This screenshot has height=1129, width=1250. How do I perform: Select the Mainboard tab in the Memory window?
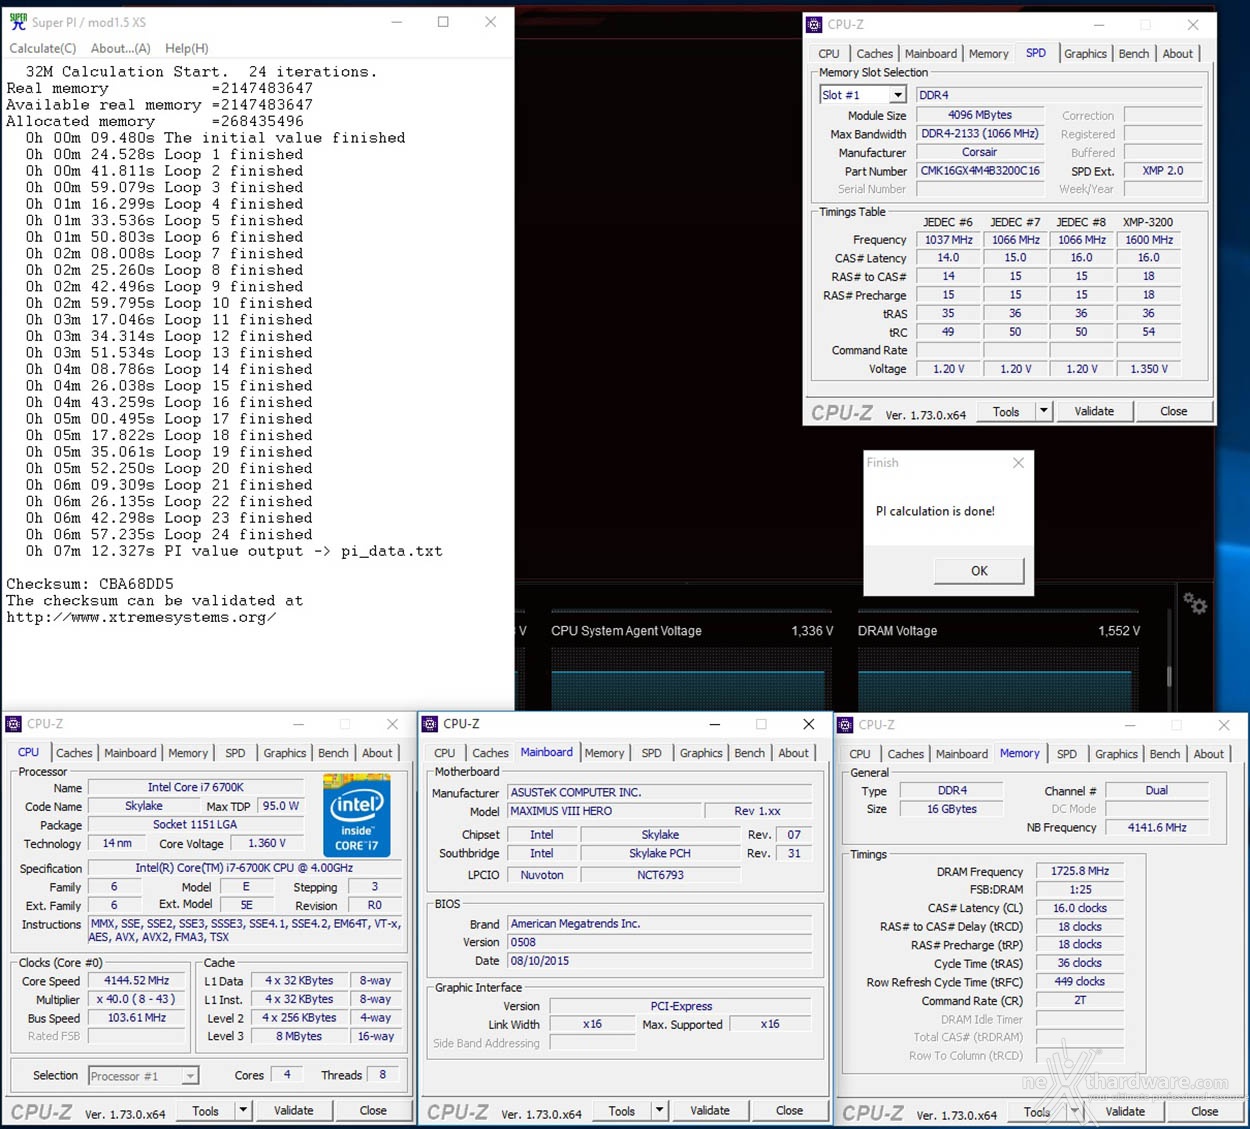(x=961, y=754)
